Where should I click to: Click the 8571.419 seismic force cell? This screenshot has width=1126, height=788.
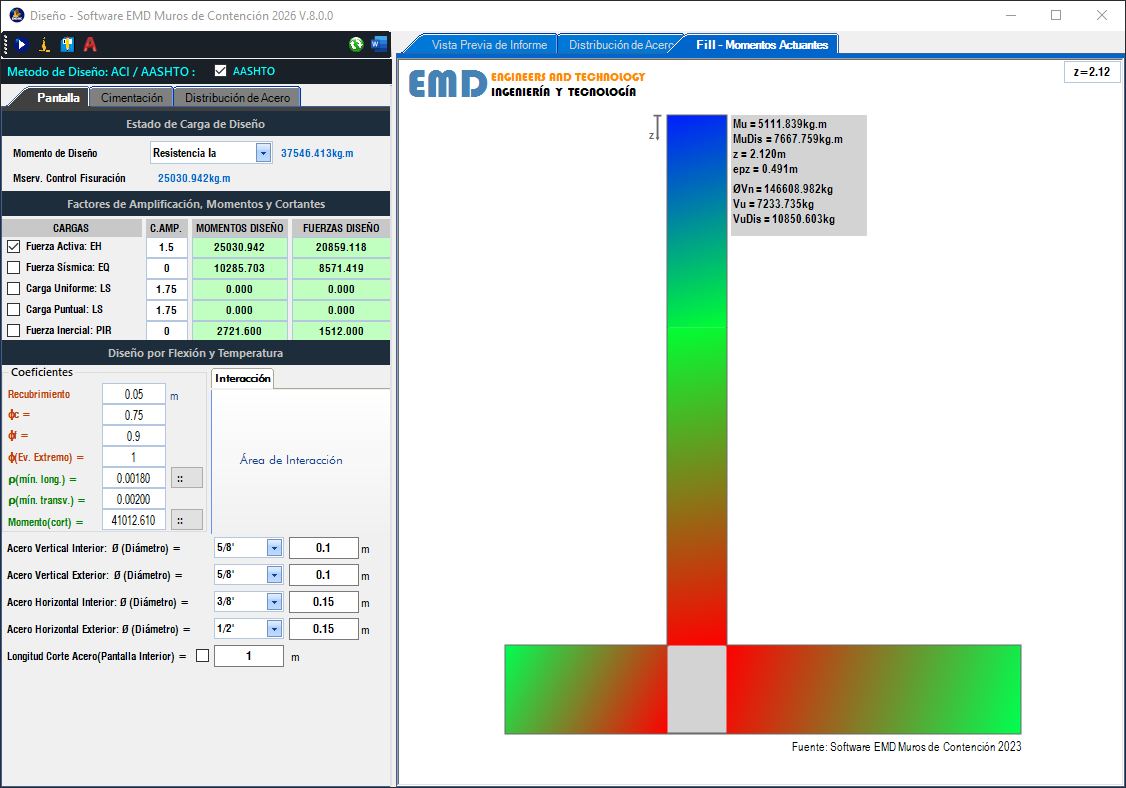[x=341, y=268]
